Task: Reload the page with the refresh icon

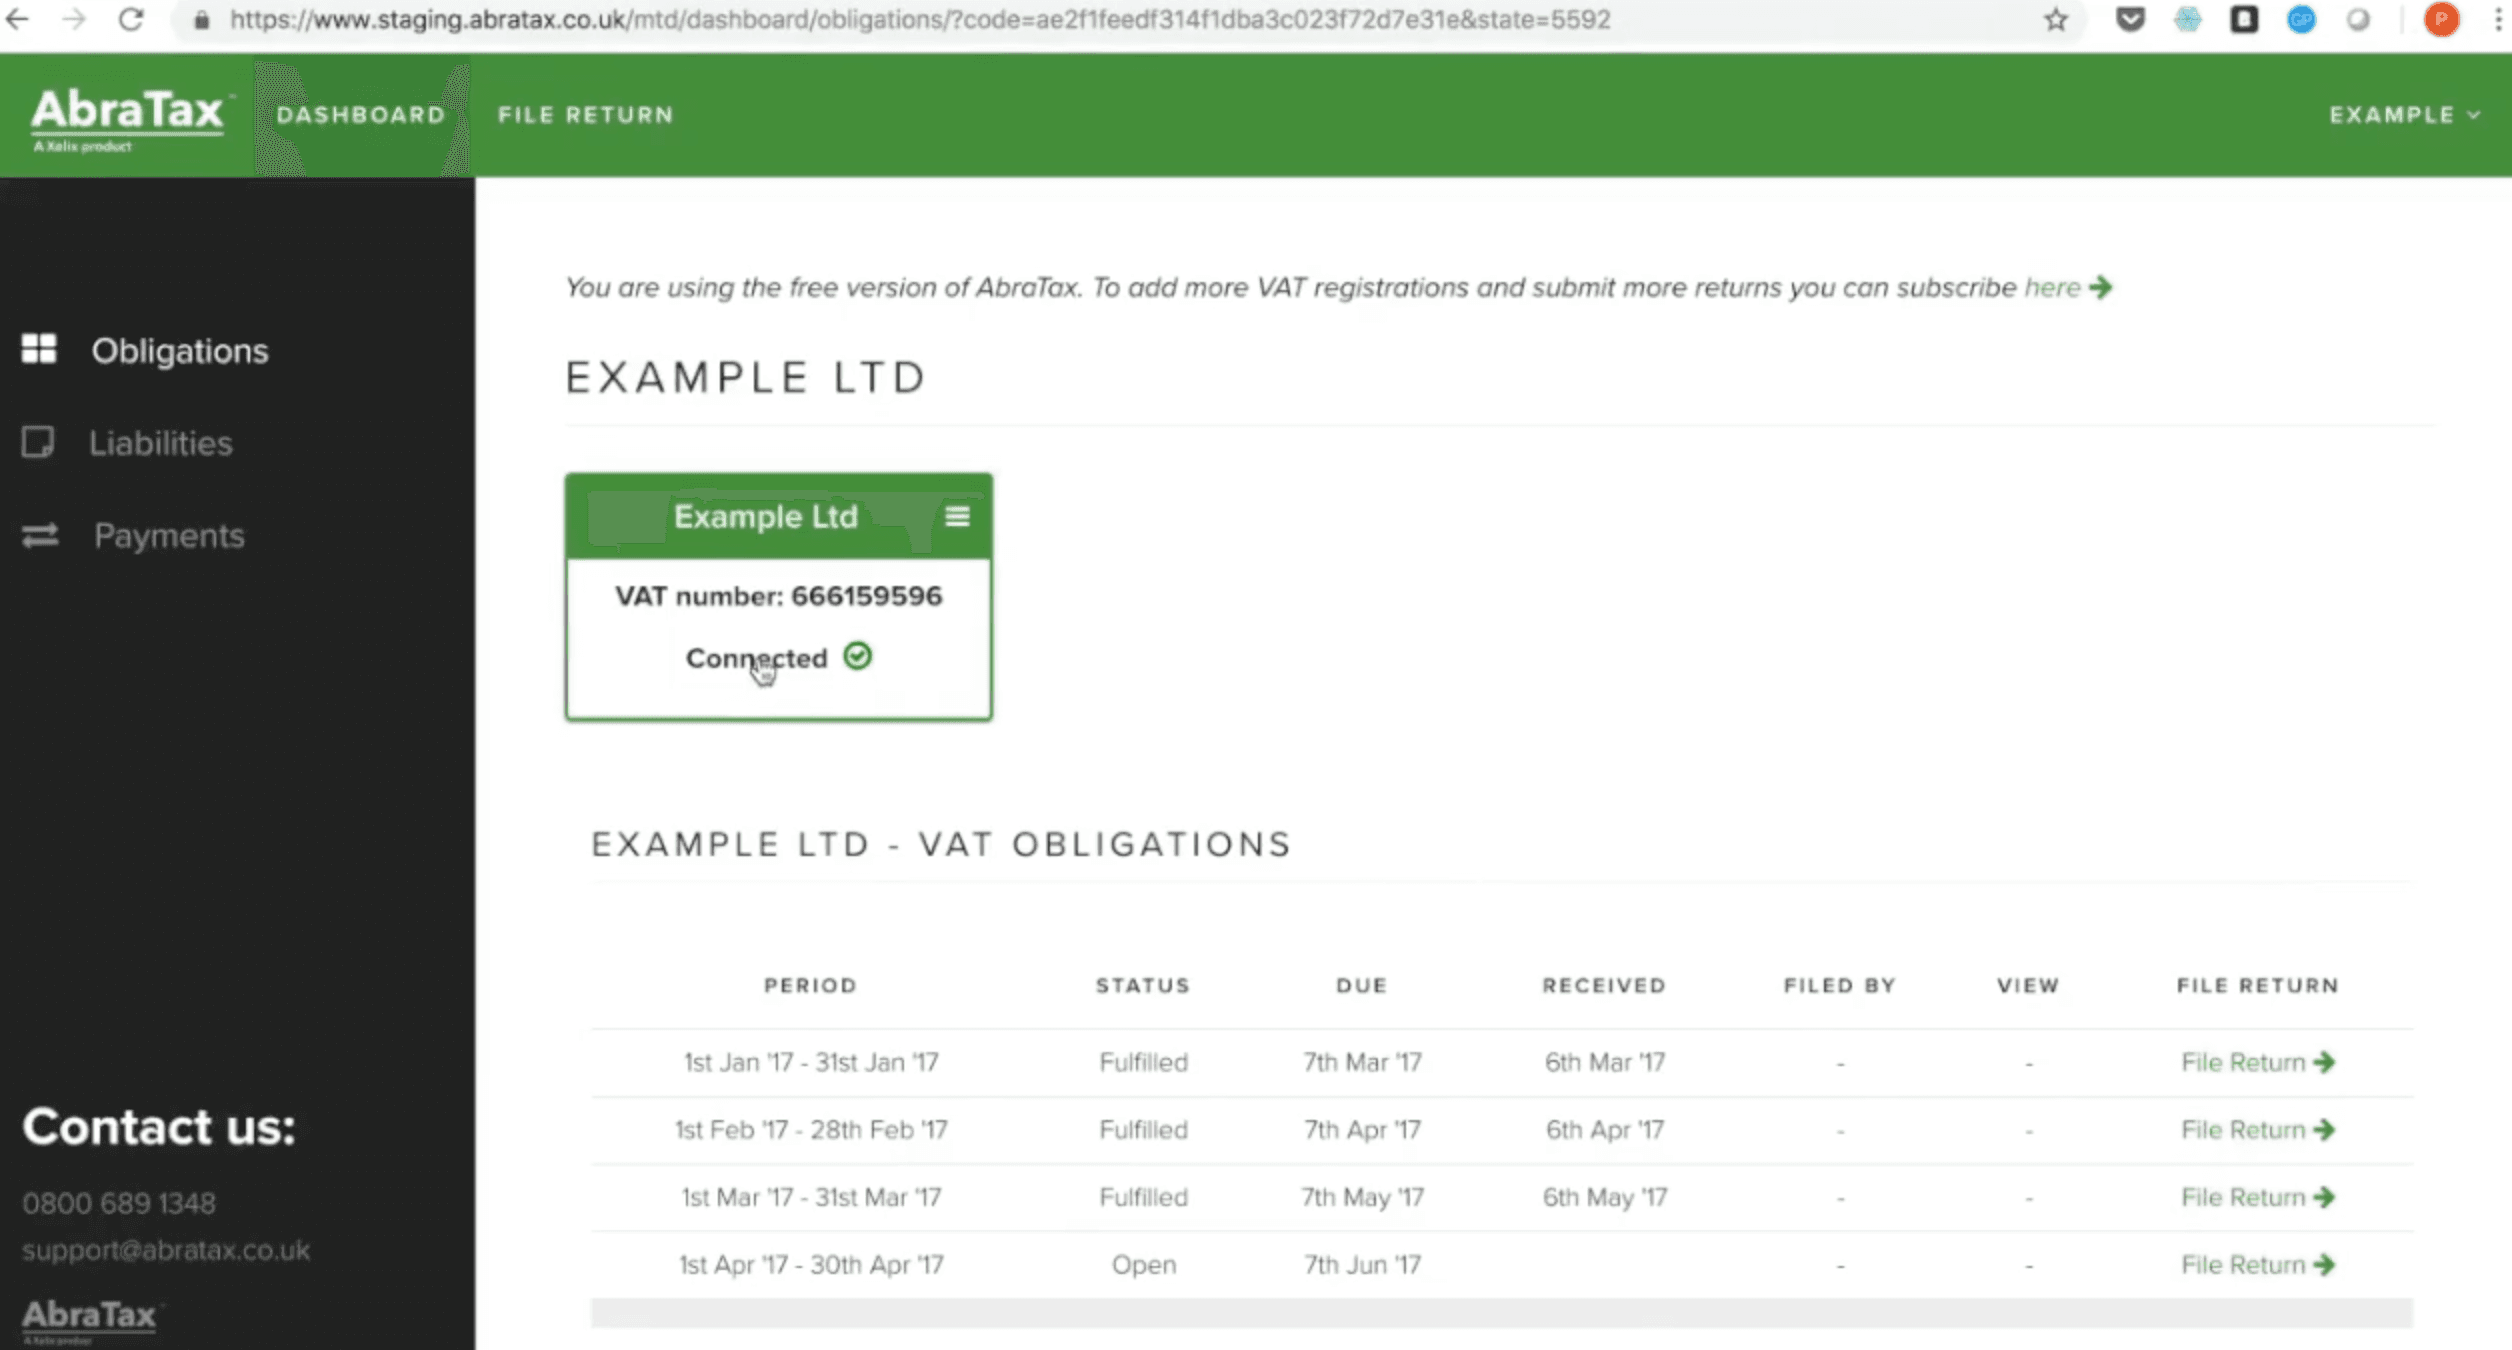Action: pyautogui.click(x=131, y=19)
